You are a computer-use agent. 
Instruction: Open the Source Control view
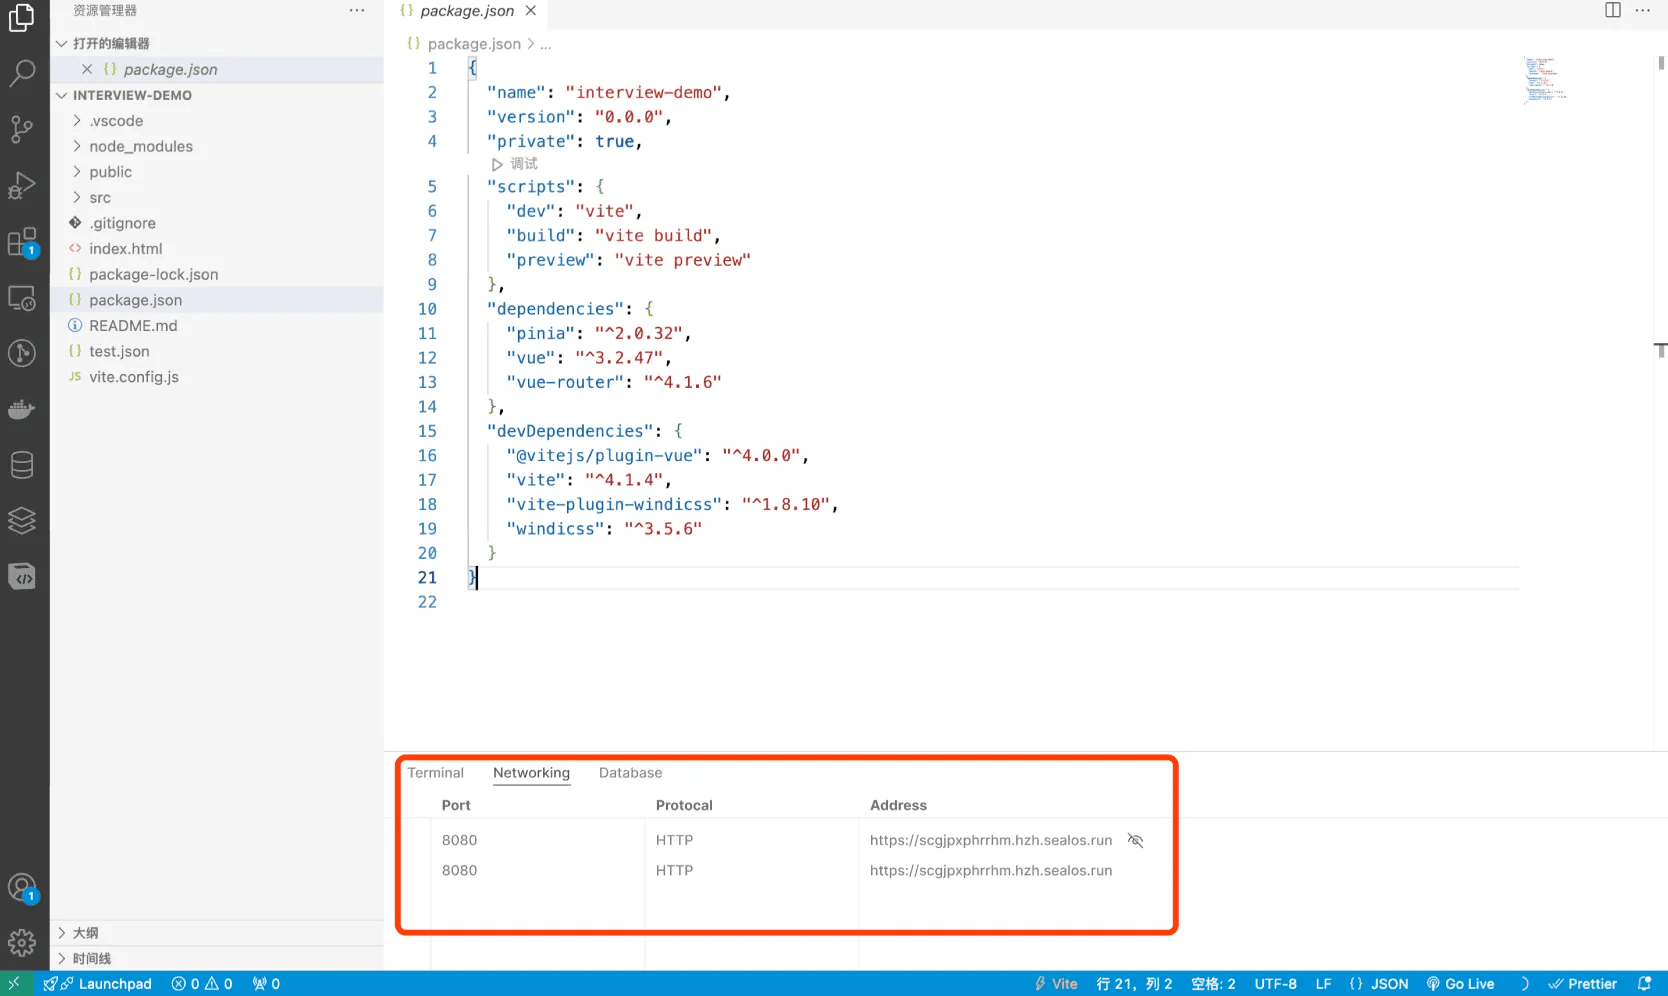[x=22, y=129]
